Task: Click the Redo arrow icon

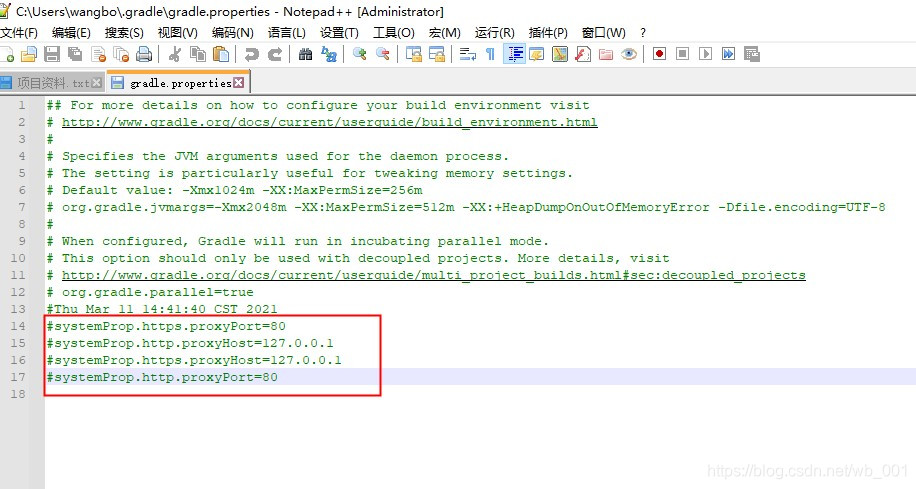Action: point(275,54)
